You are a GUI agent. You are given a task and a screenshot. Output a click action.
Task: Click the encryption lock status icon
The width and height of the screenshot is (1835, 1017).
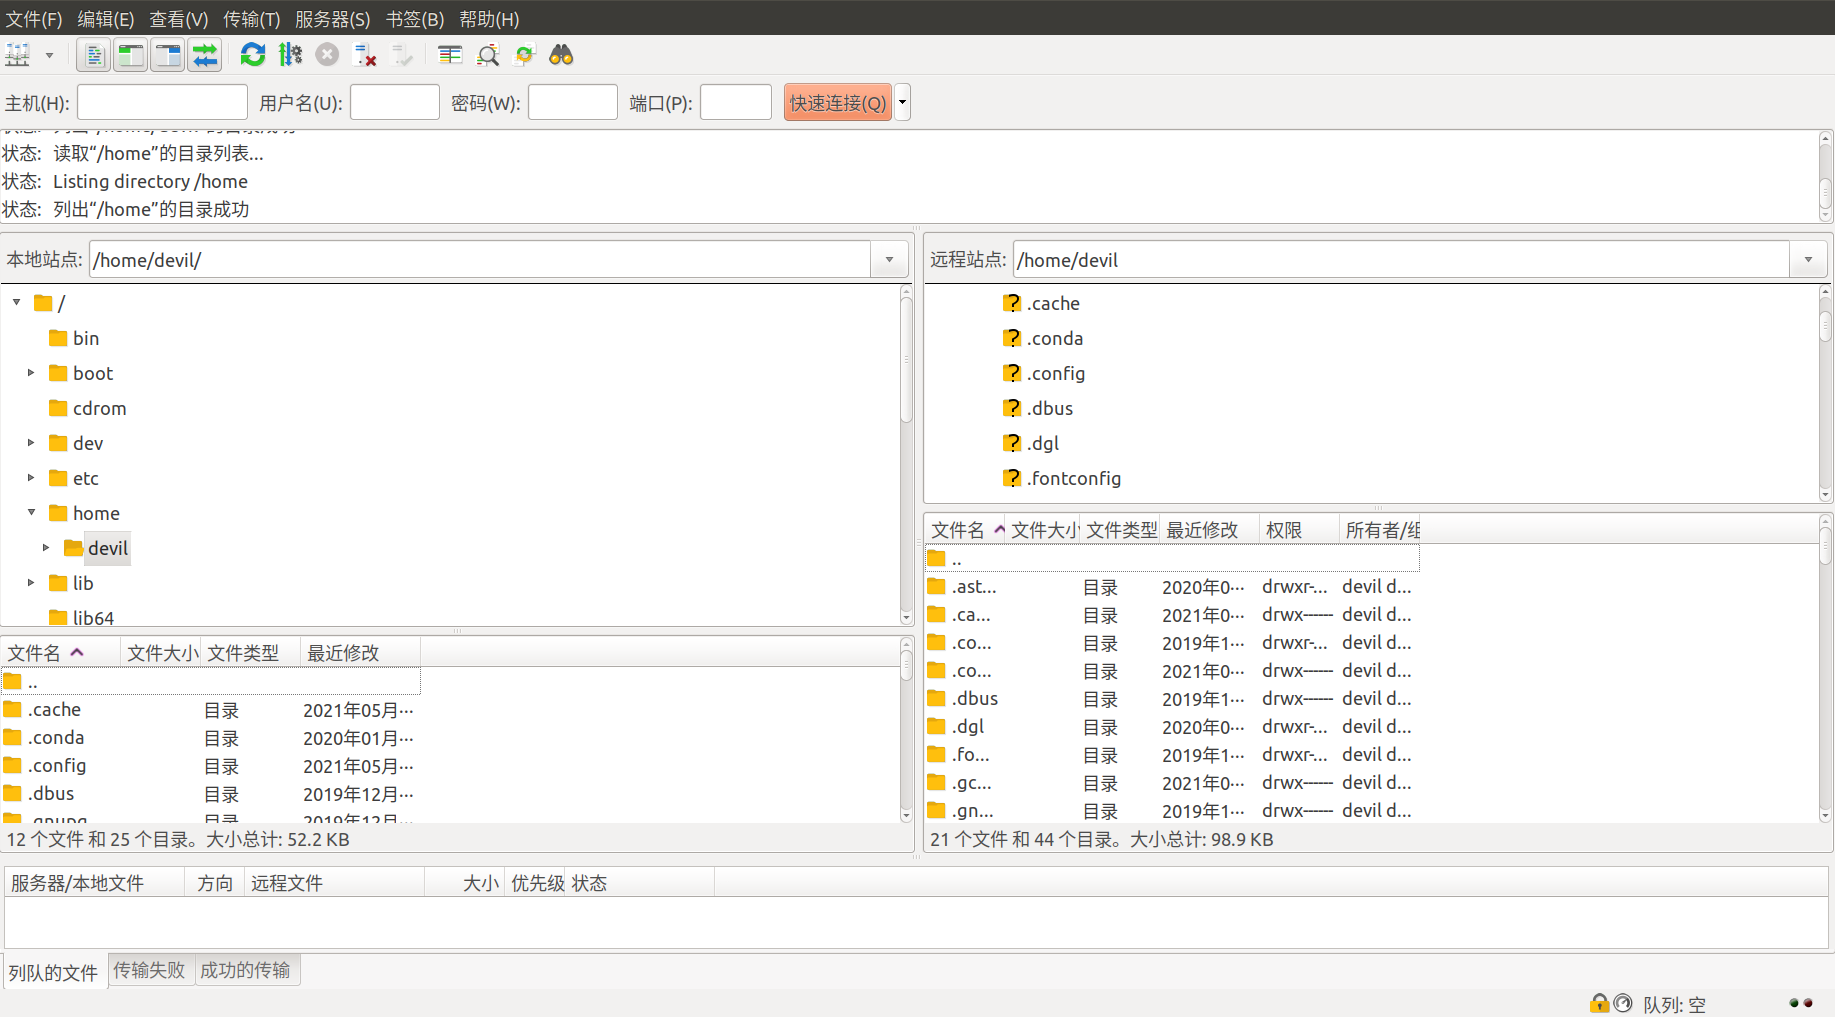tap(1600, 1003)
